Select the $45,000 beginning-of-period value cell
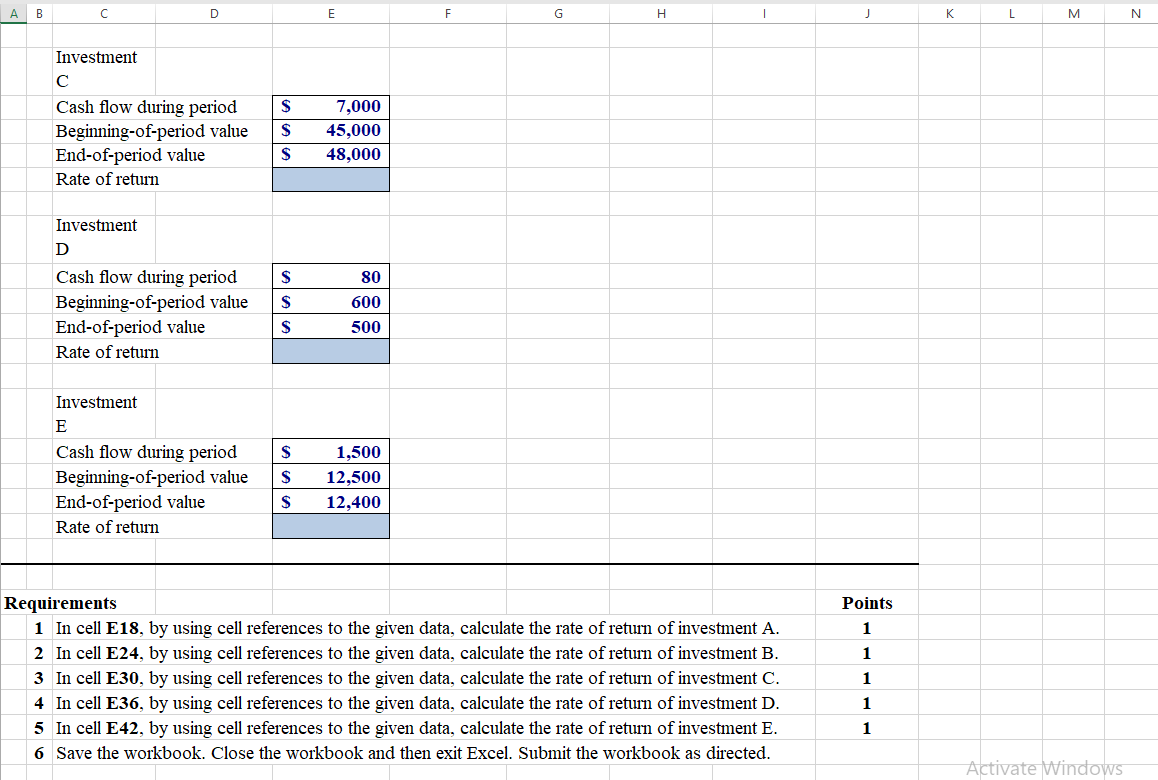1158x780 pixels. [330, 131]
